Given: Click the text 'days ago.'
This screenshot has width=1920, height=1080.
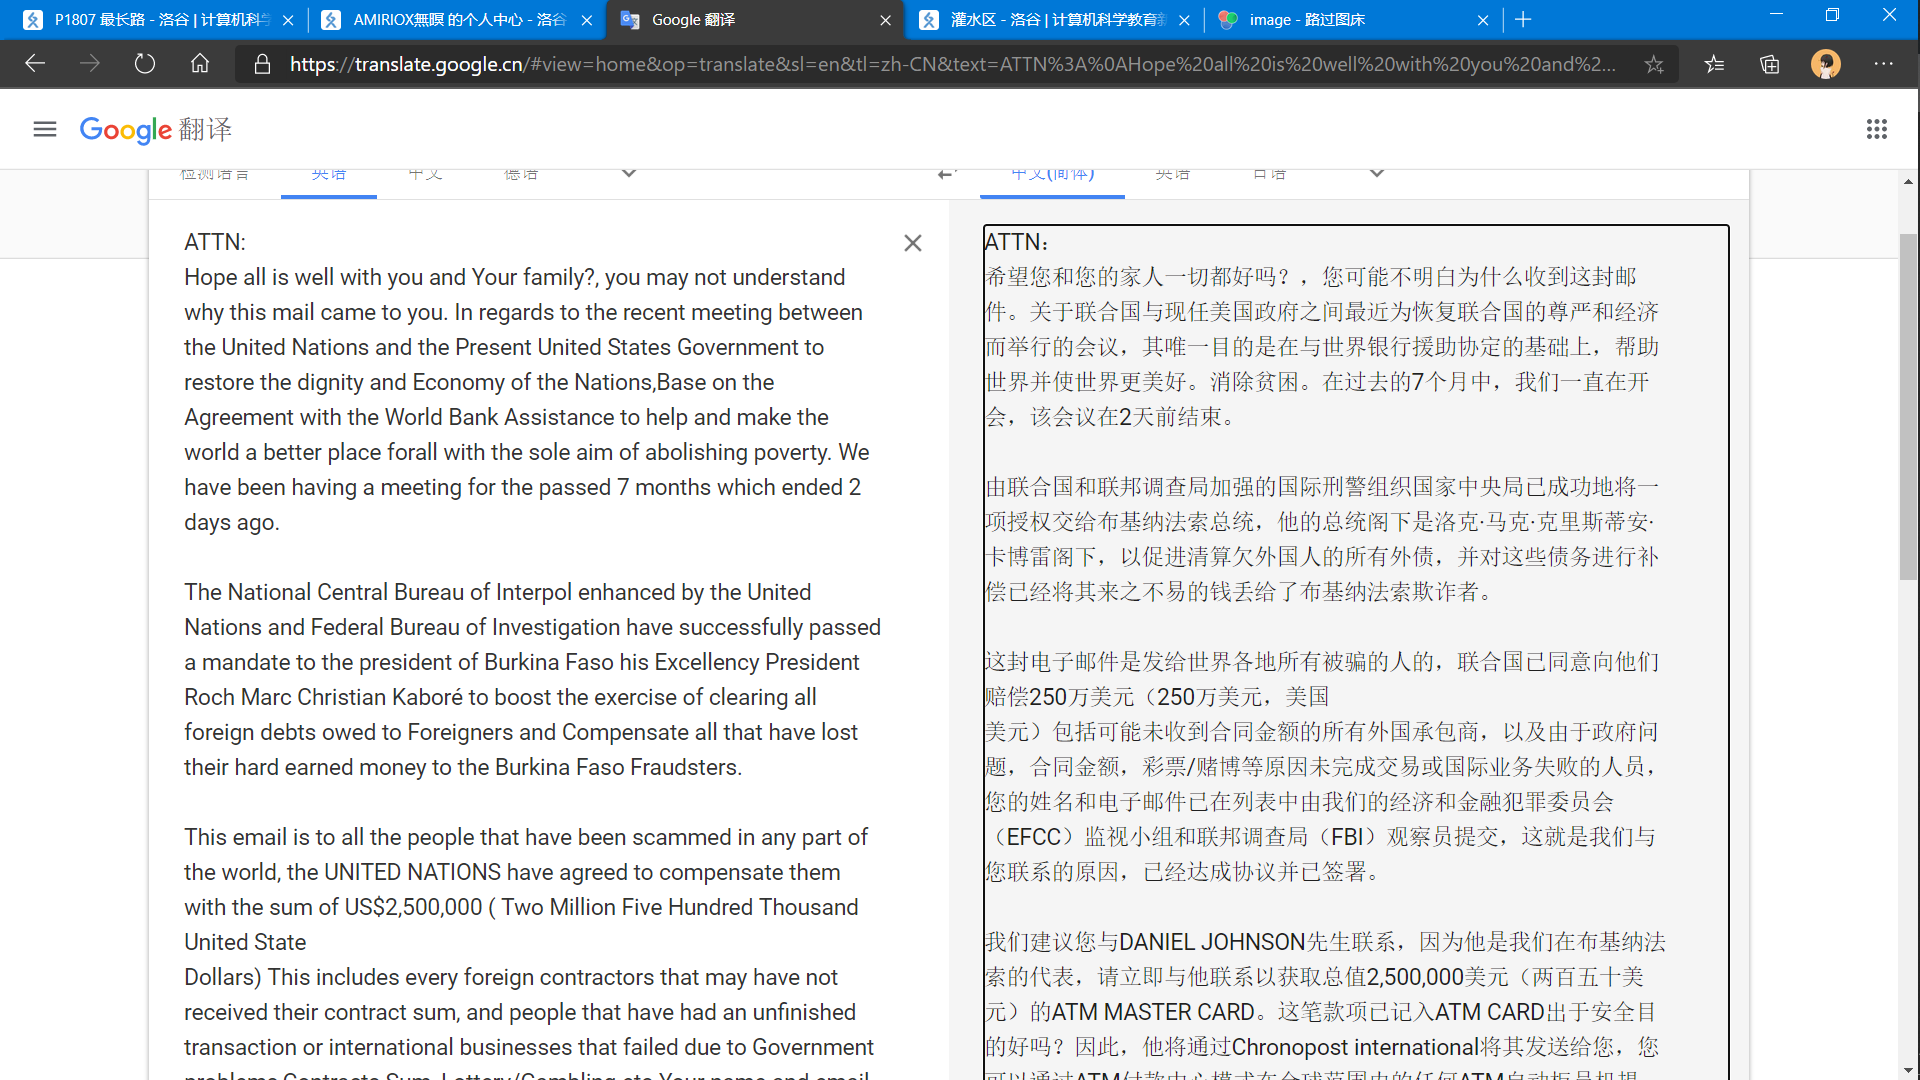Looking at the screenshot, I should pyautogui.click(x=232, y=522).
